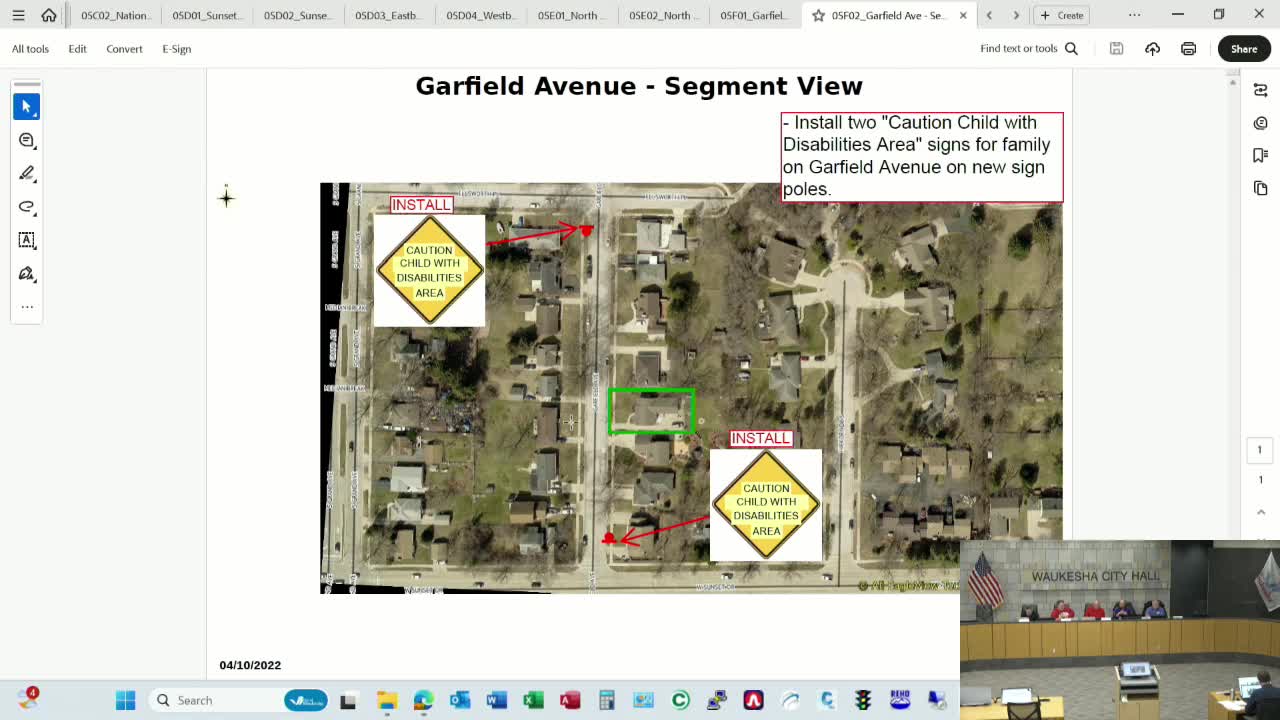Upload document to Adobe cloud storage
This screenshot has width=1280, height=720.
tap(1152, 48)
